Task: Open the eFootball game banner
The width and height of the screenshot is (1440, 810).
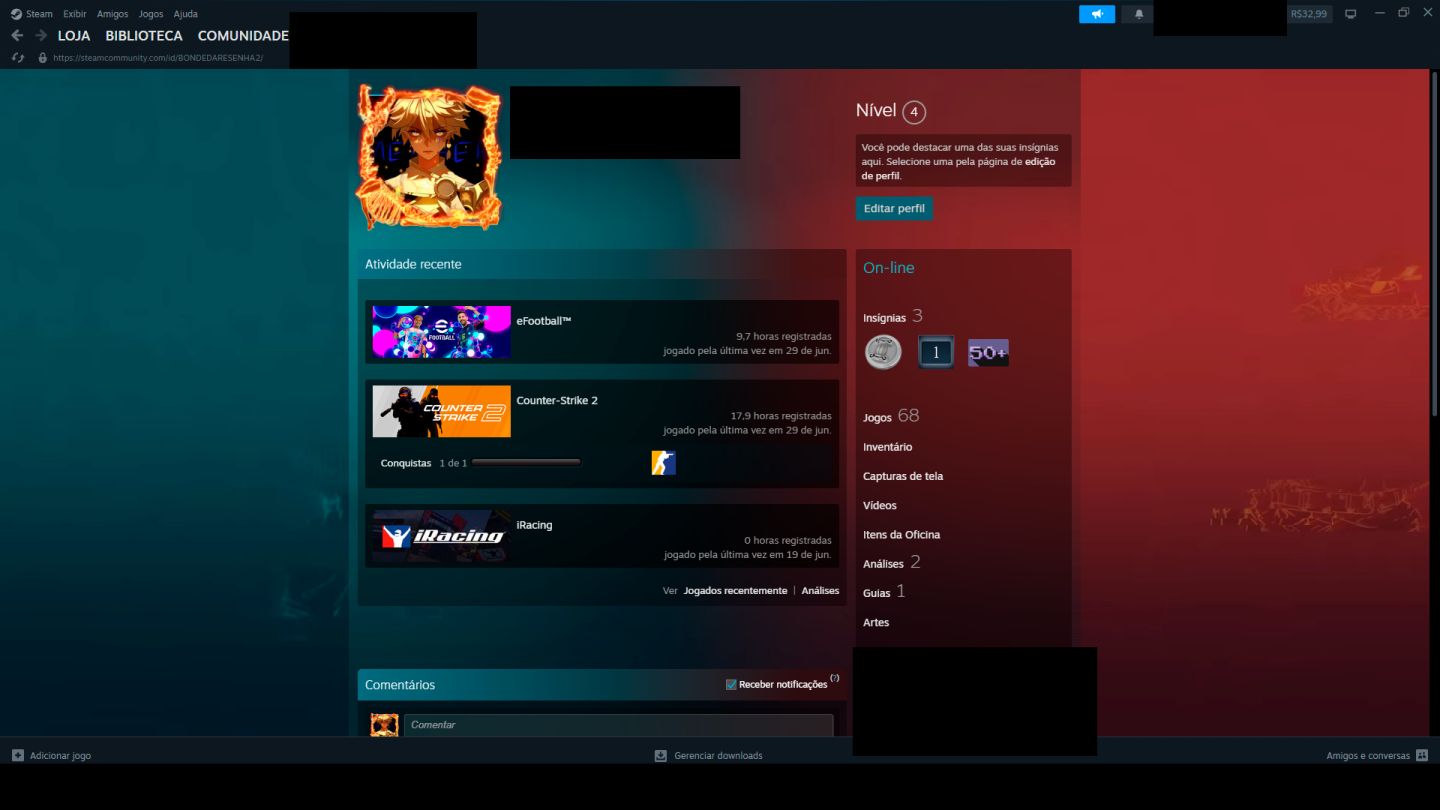Action: click(441, 332)
